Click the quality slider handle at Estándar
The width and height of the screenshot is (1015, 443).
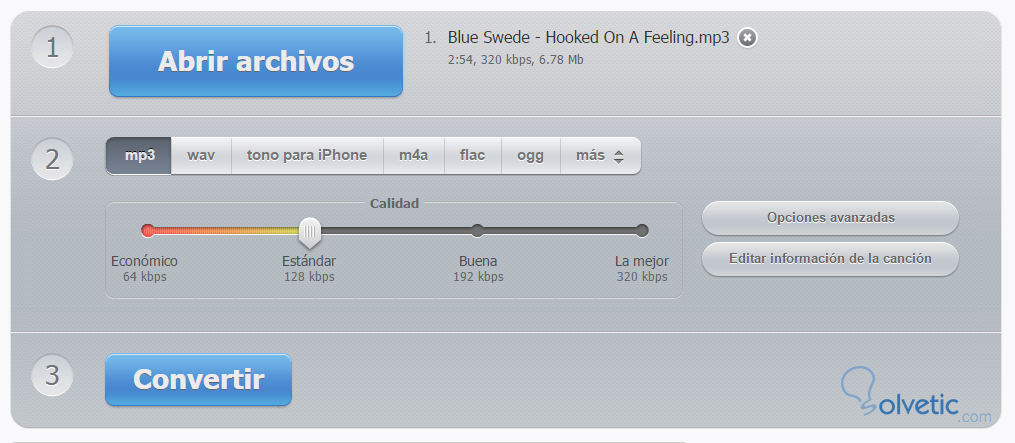point(310,233)
